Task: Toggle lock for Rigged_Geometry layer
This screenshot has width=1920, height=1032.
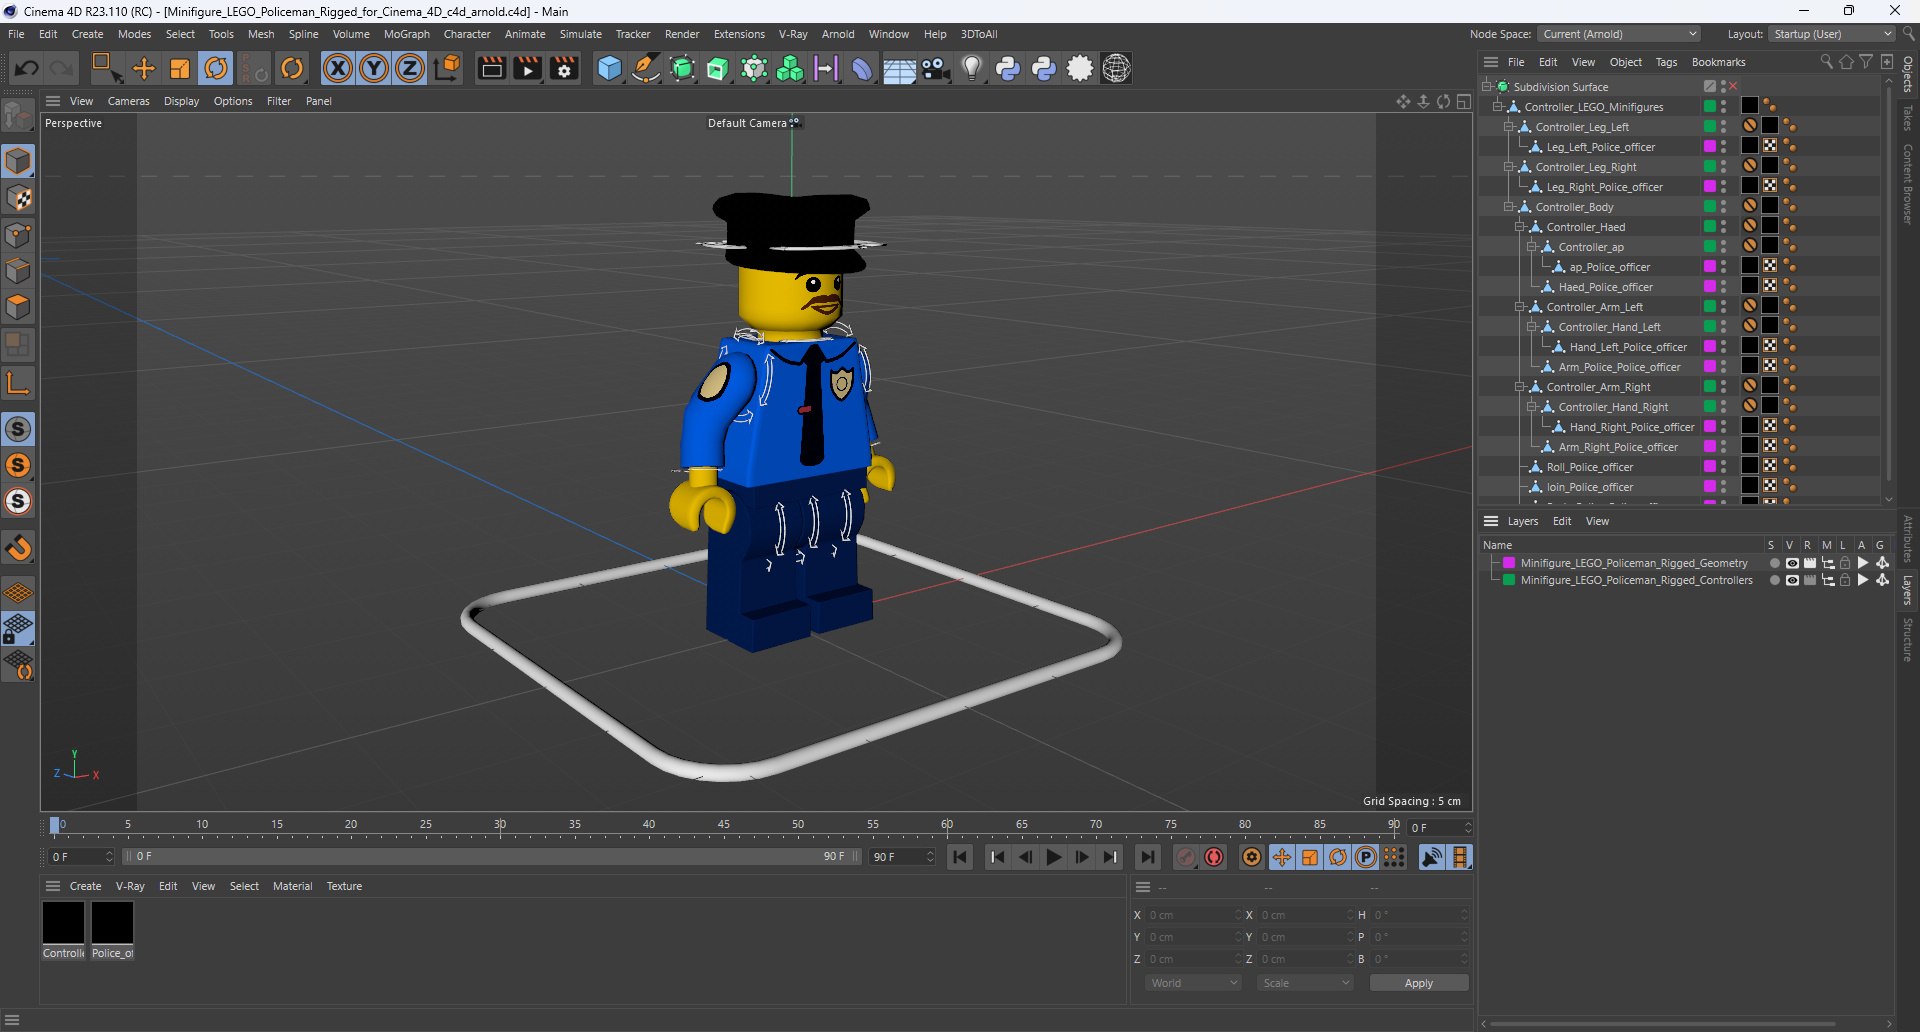Action: tap(1845, 563)
